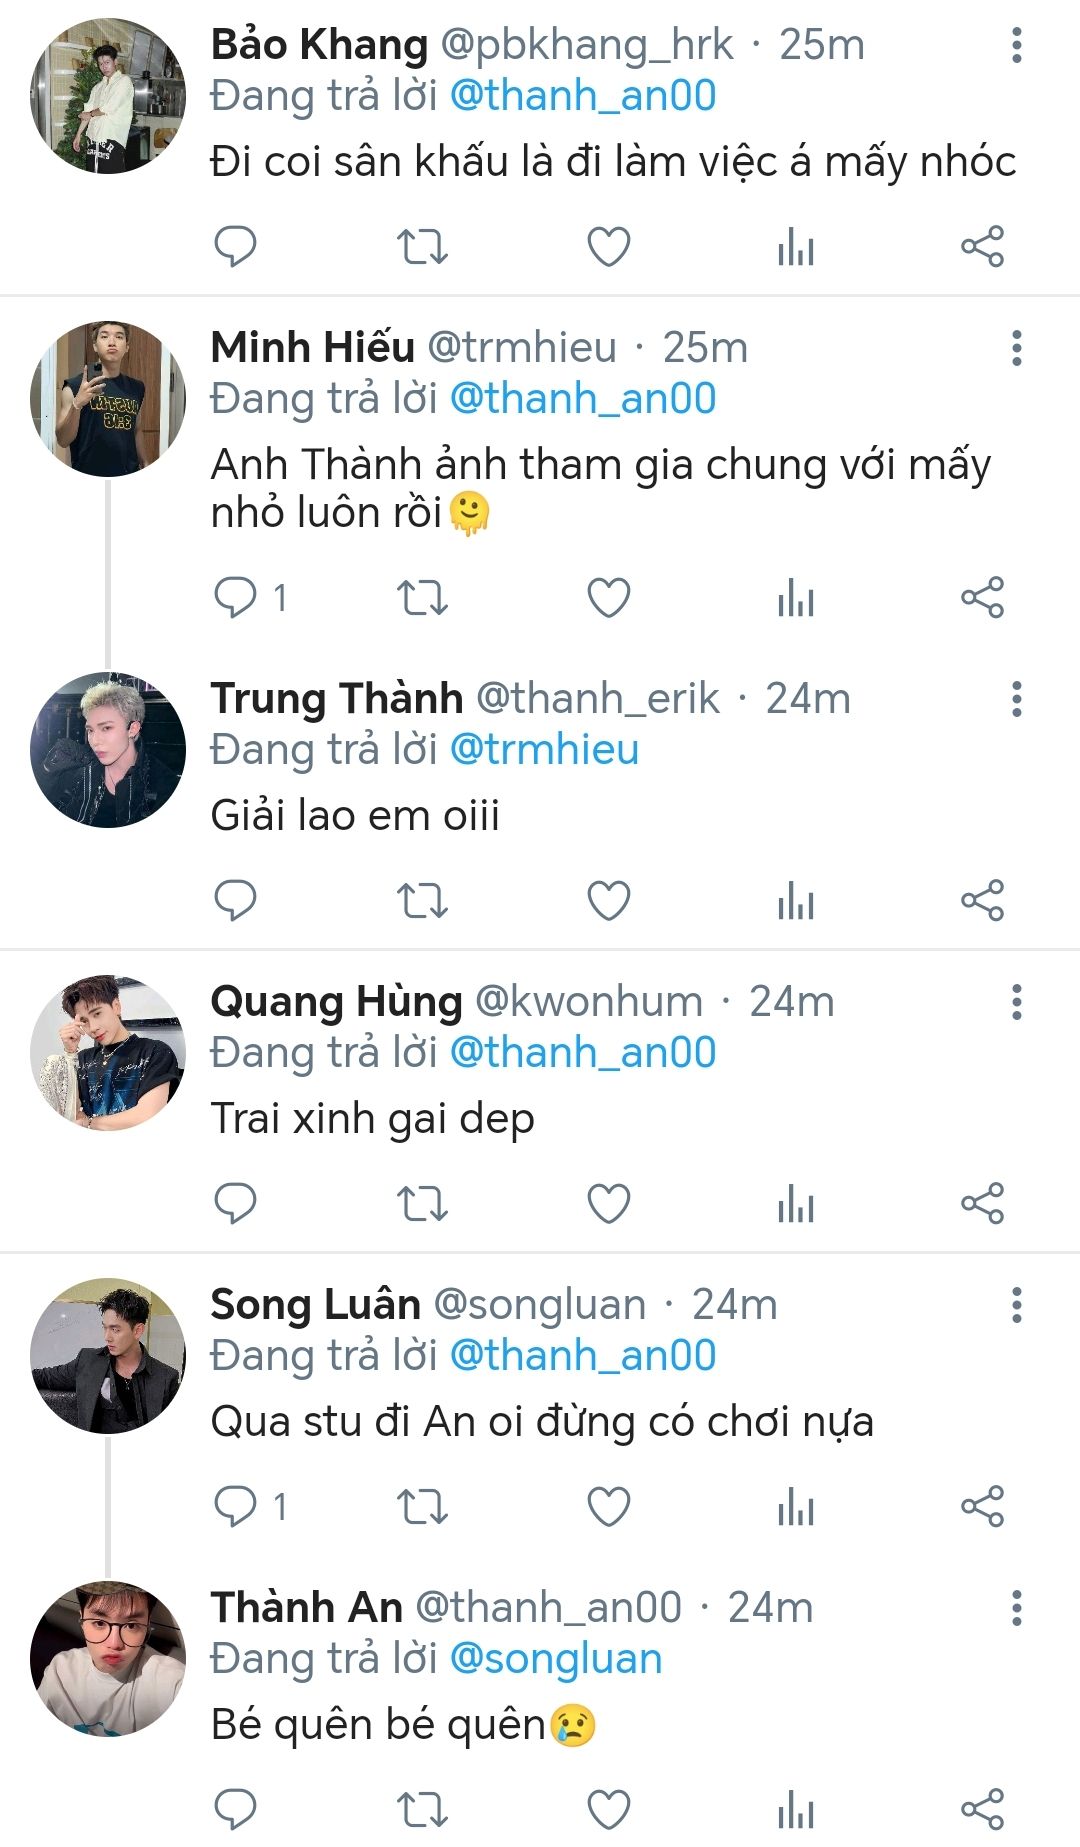This screenshot has width=1080, height=1847.
Task: Open more options for Minh Hiếu's tweet
Action: point(1017,348)
